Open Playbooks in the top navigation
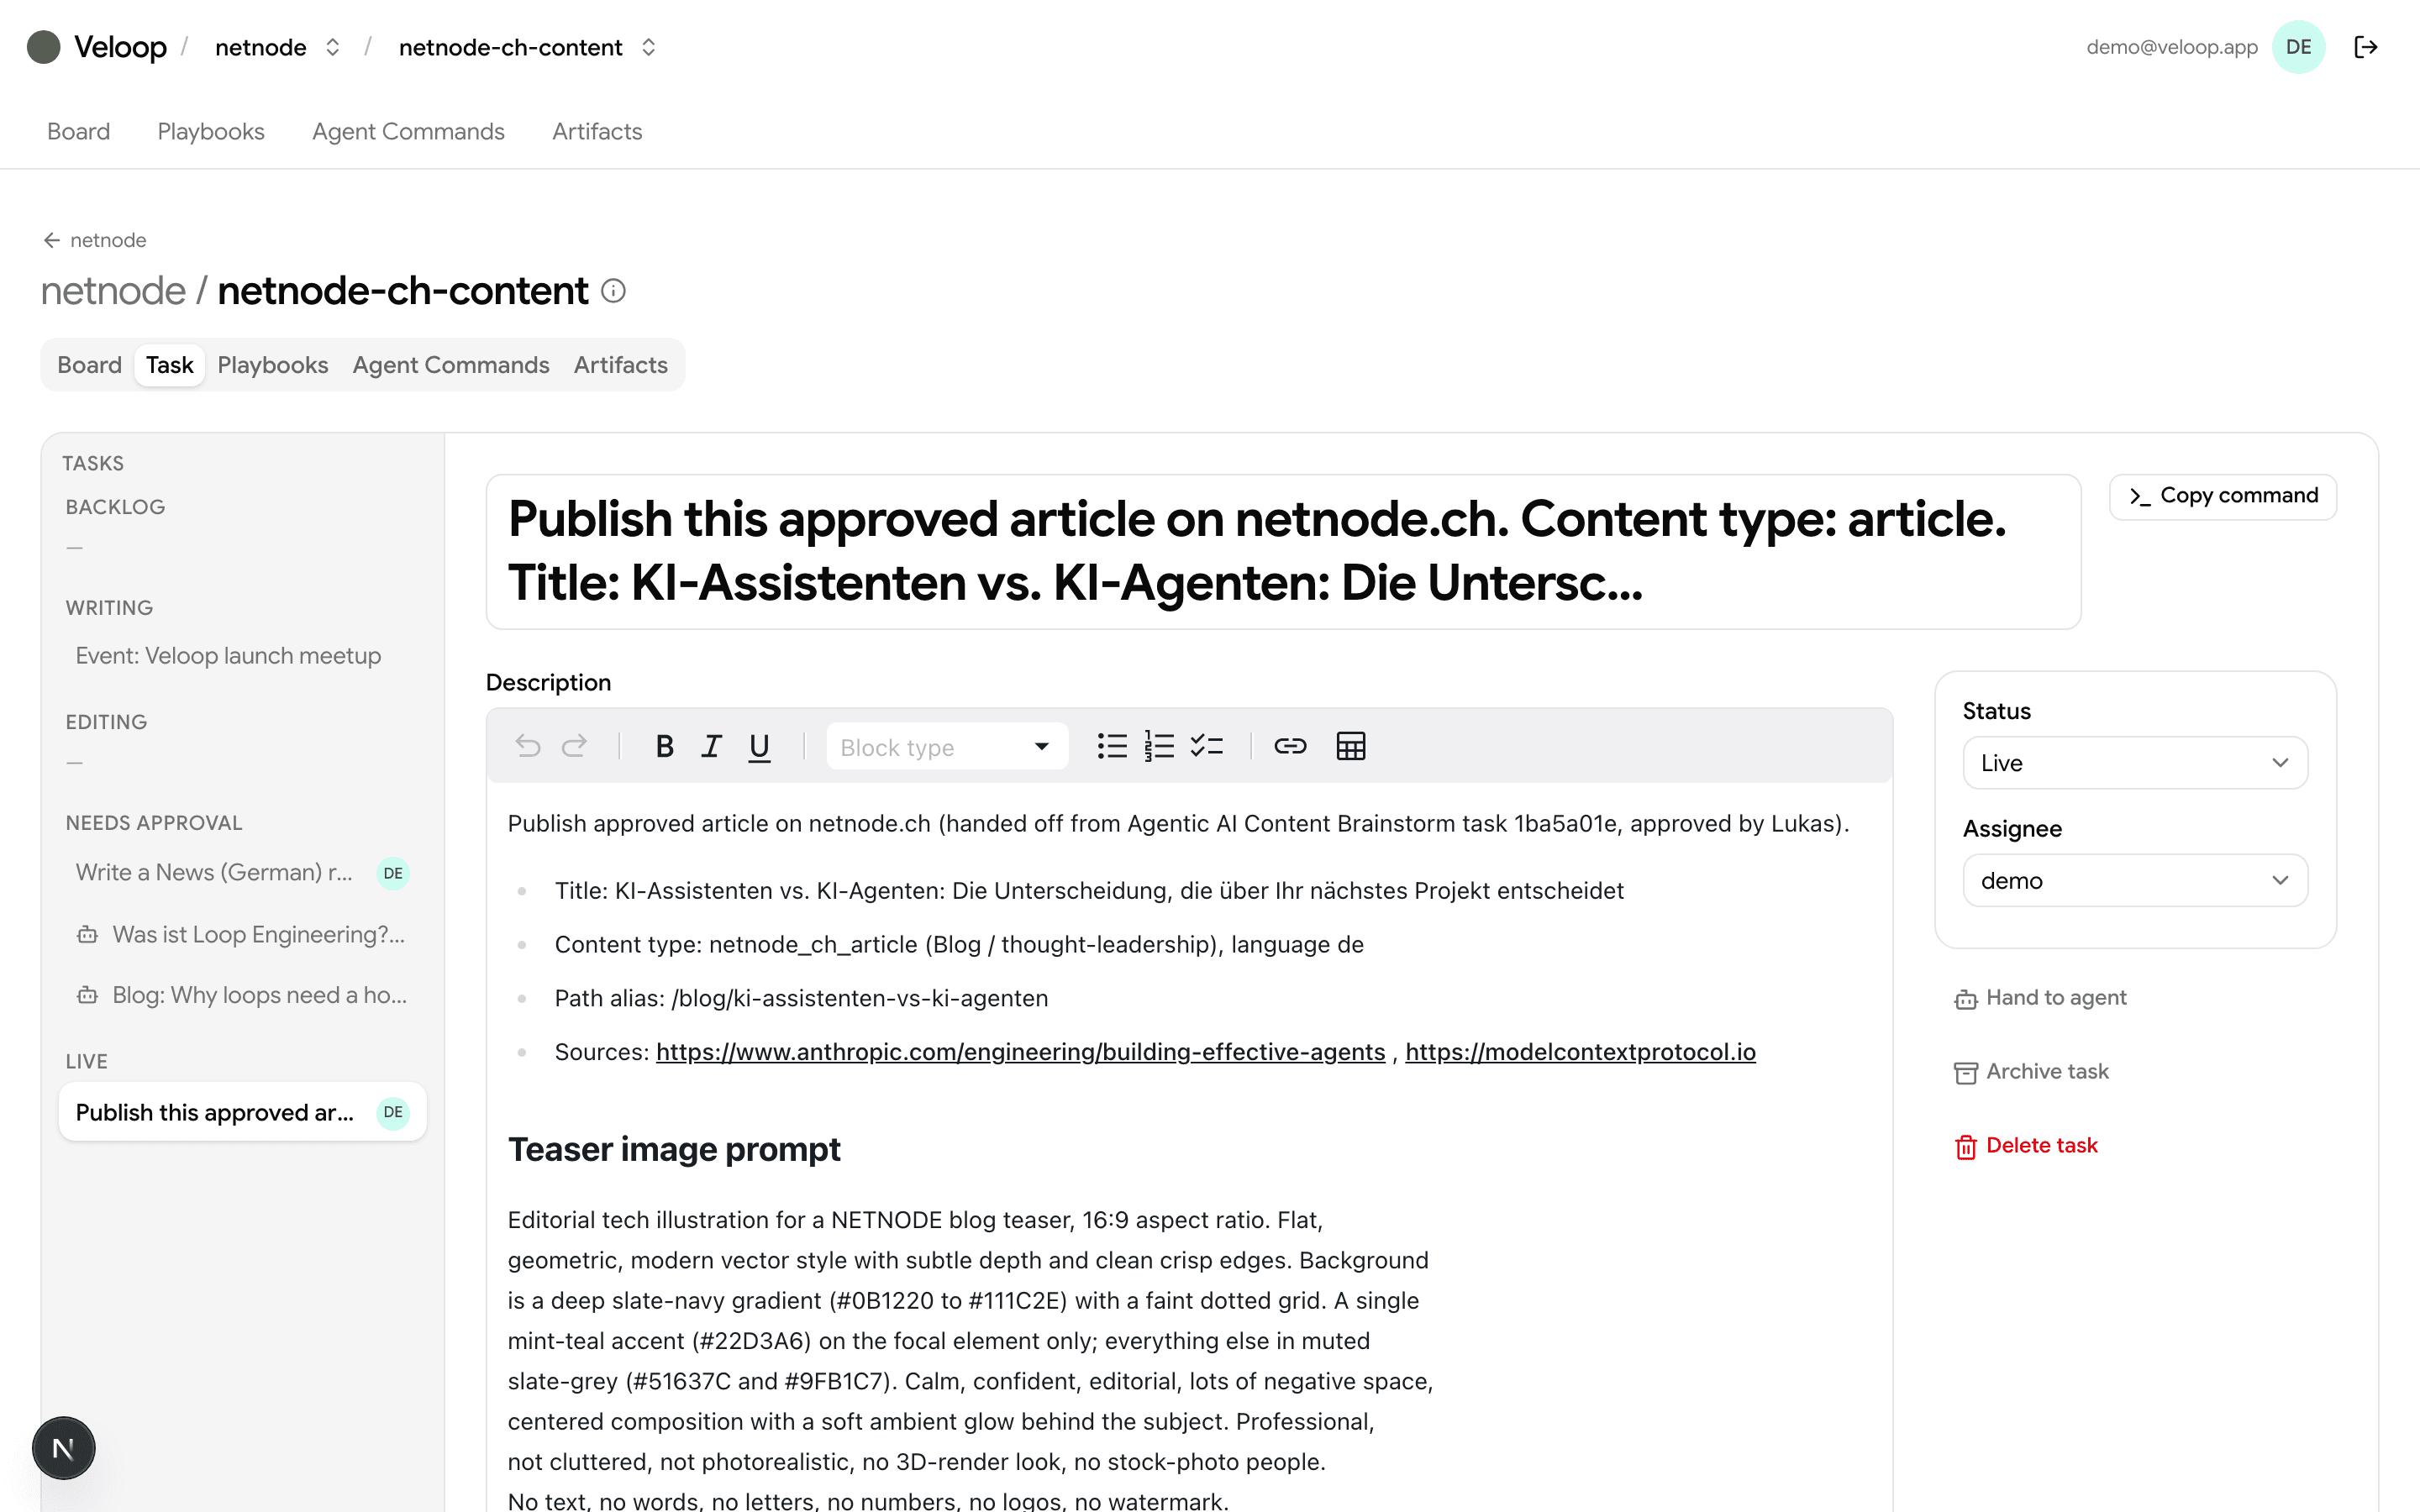 pyautogui.click(x=211, y=131)
